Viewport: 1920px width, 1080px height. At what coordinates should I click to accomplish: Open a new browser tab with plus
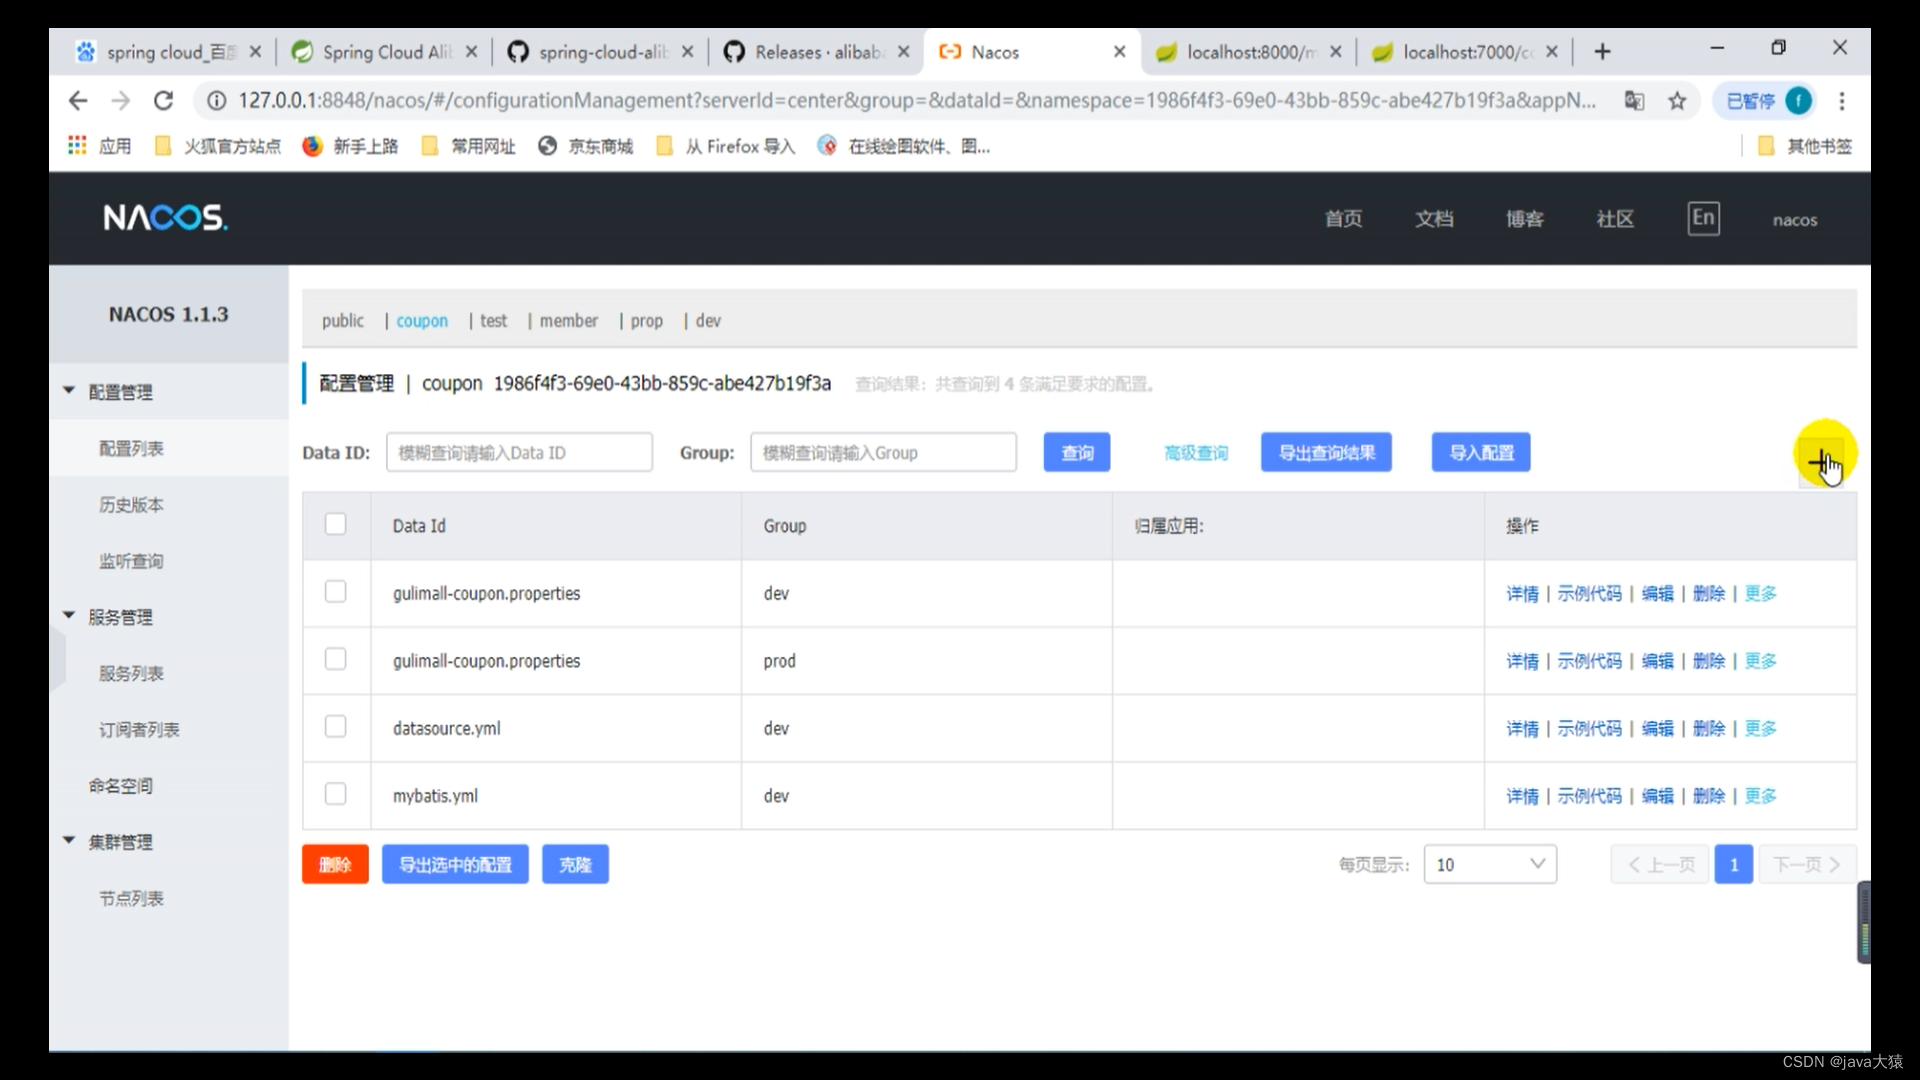point(1602,52)
